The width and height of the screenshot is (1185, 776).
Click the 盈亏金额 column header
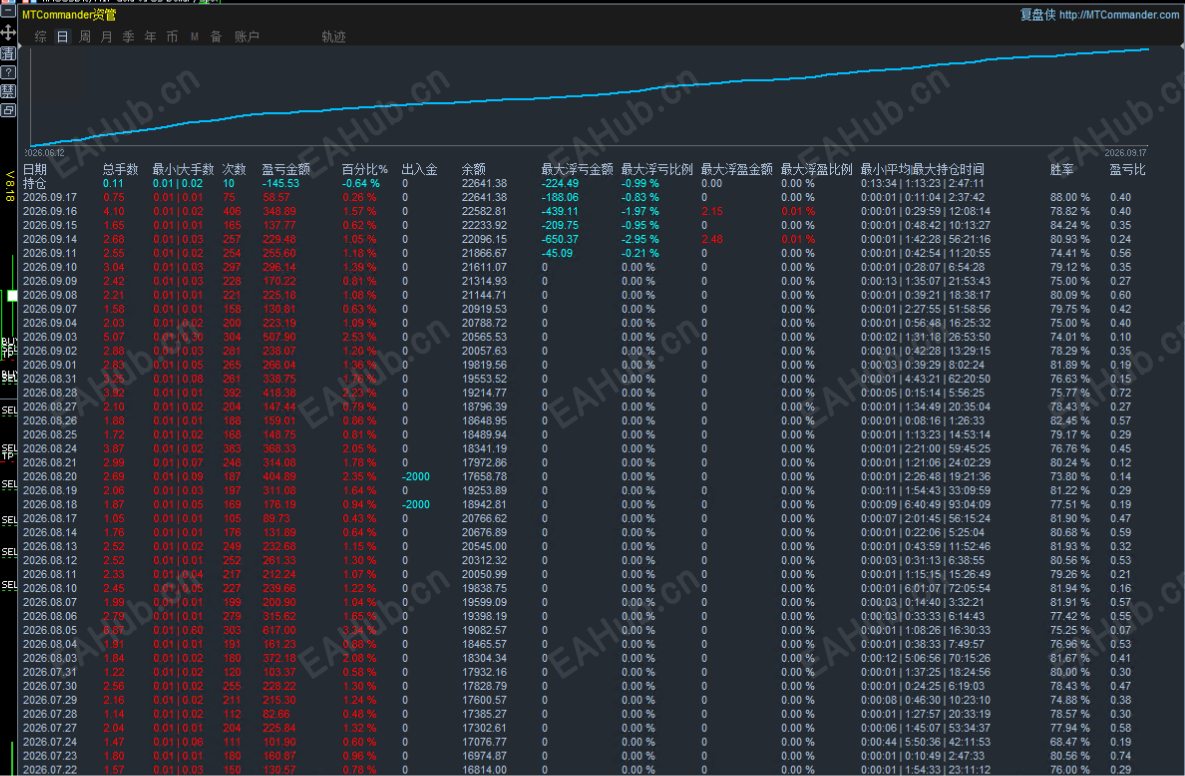pyautogui.click(x=286, y=169)
